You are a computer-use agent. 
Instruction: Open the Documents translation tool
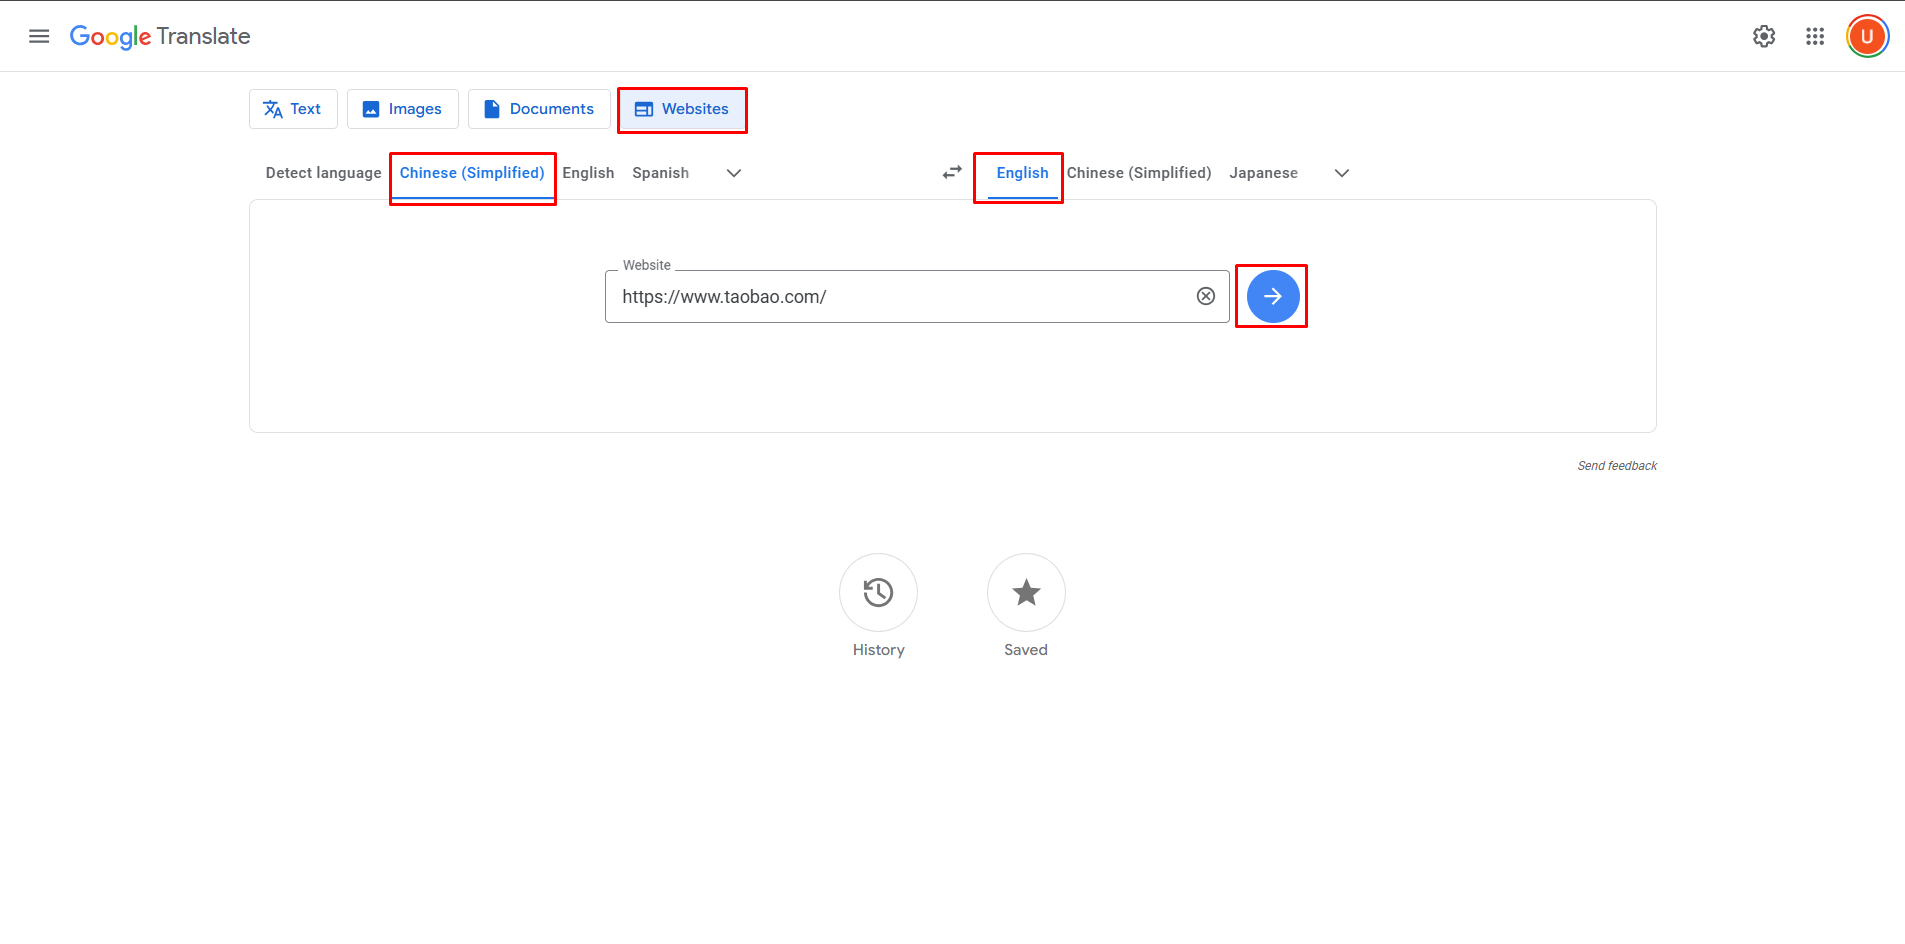[x=538, y=108]
